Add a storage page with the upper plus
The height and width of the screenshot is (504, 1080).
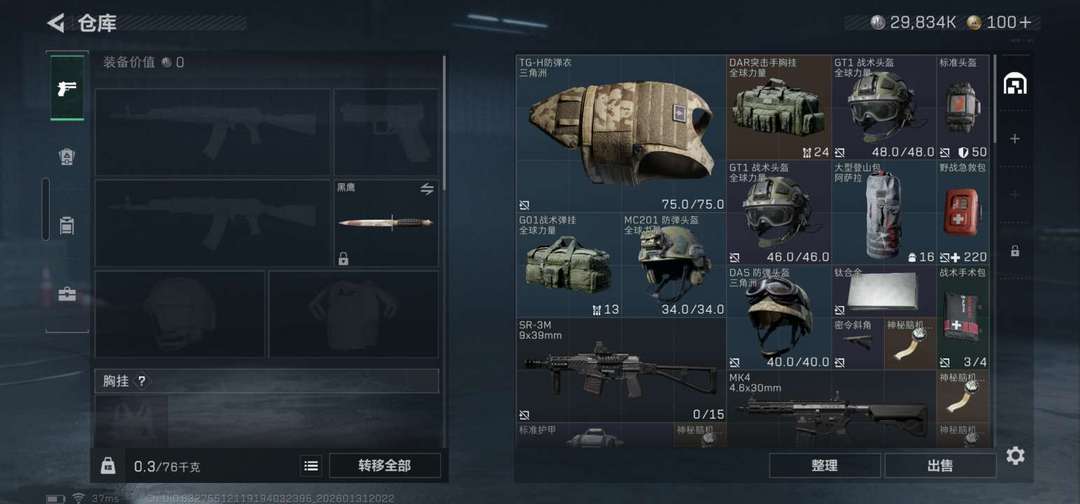[1015, 139]
